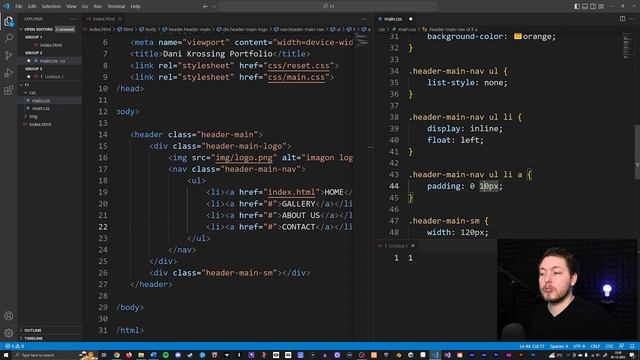Open the Source Control view
Screen dimensions: 640x360
9,56
